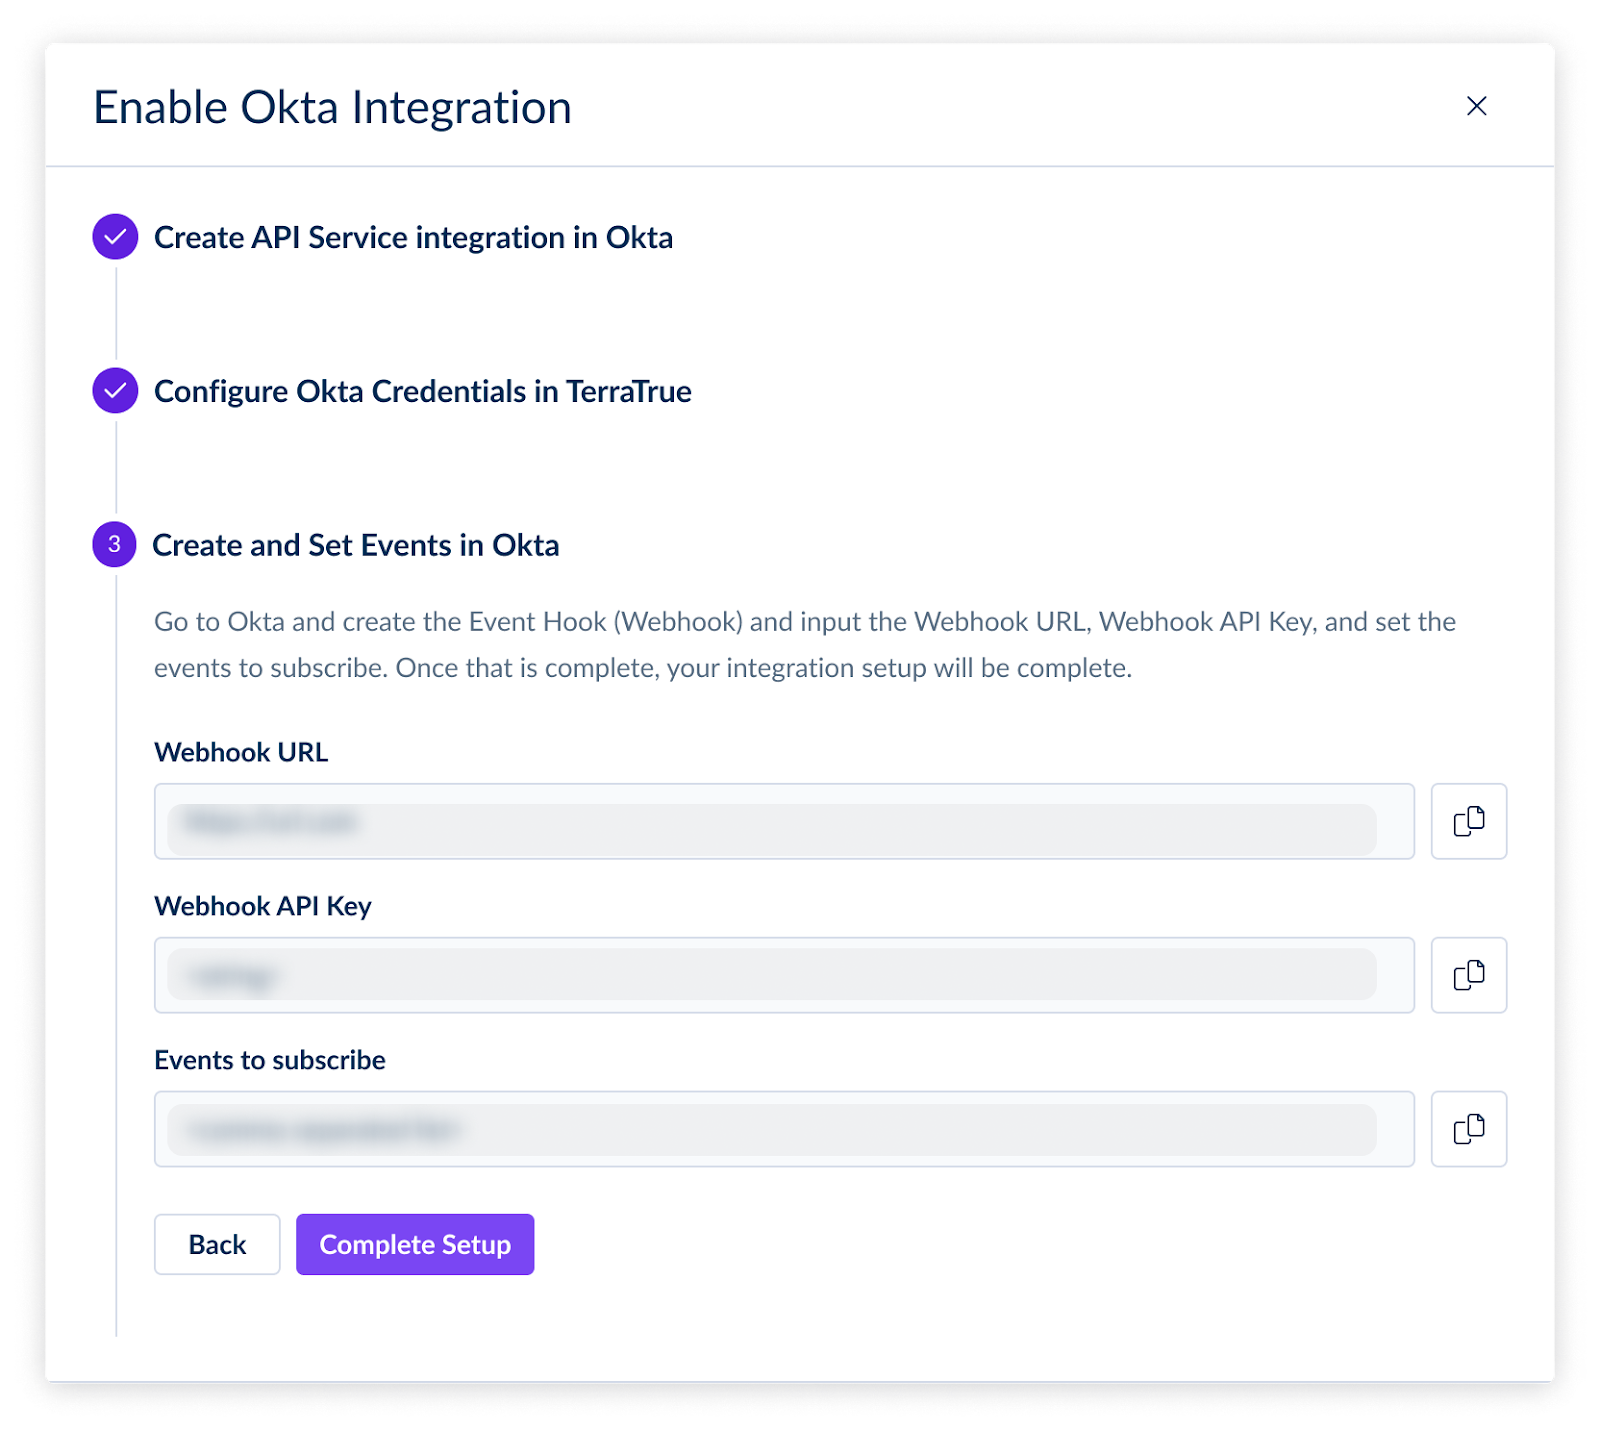Select the Events to subscribe field
This screenshot has width=1600, height=1431.
point(784,1129)
